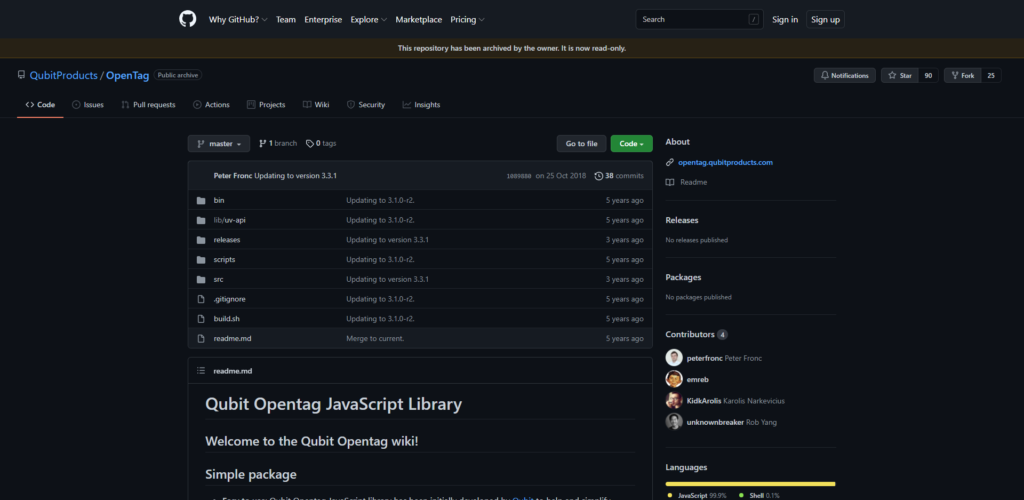Switch to the Code tab

pyautogui.click(x=40, y=104)
